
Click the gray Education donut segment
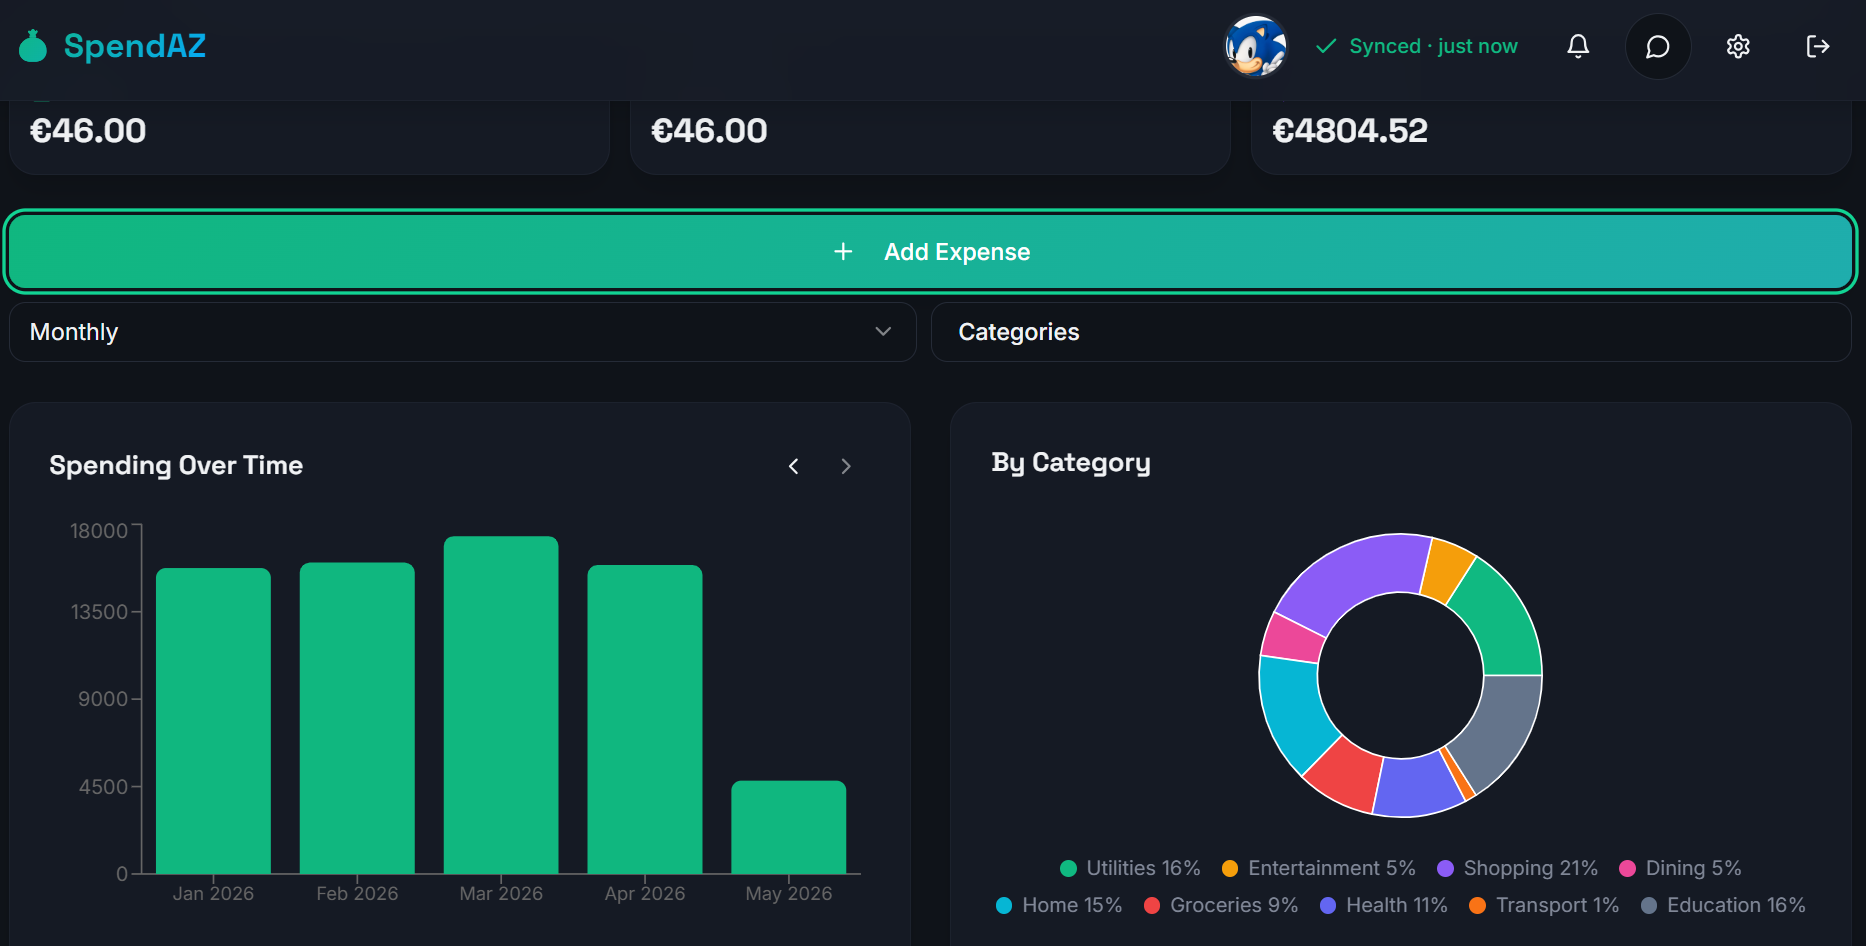(1500, 730)
